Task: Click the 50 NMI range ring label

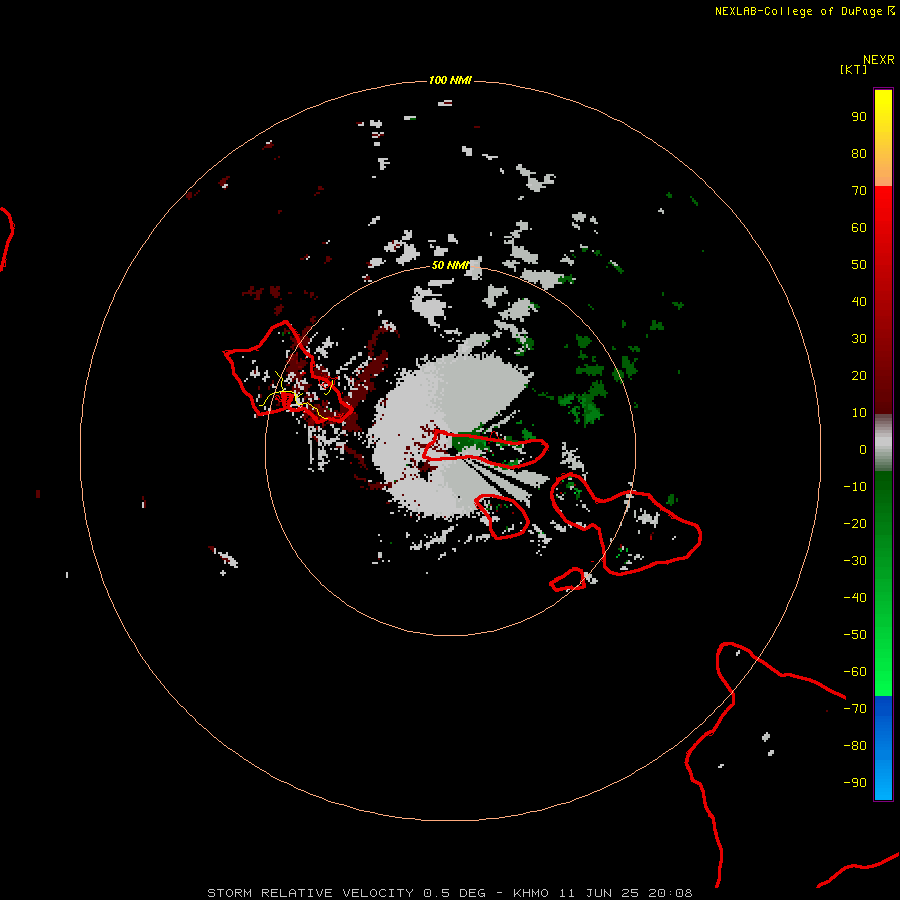Action: [451, 265]
